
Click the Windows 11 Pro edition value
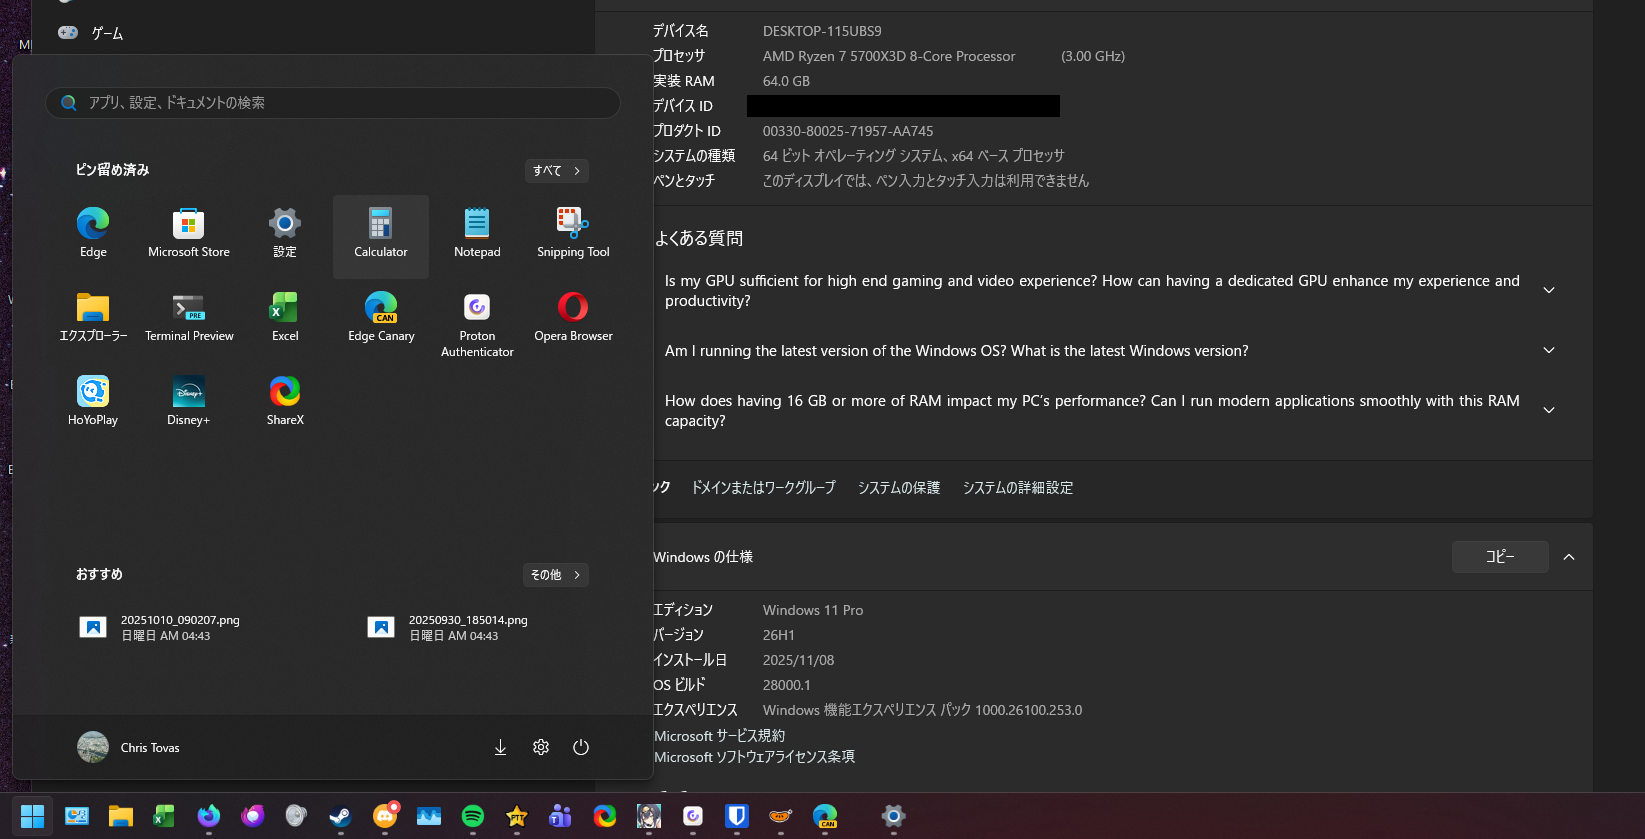[813, 610]
